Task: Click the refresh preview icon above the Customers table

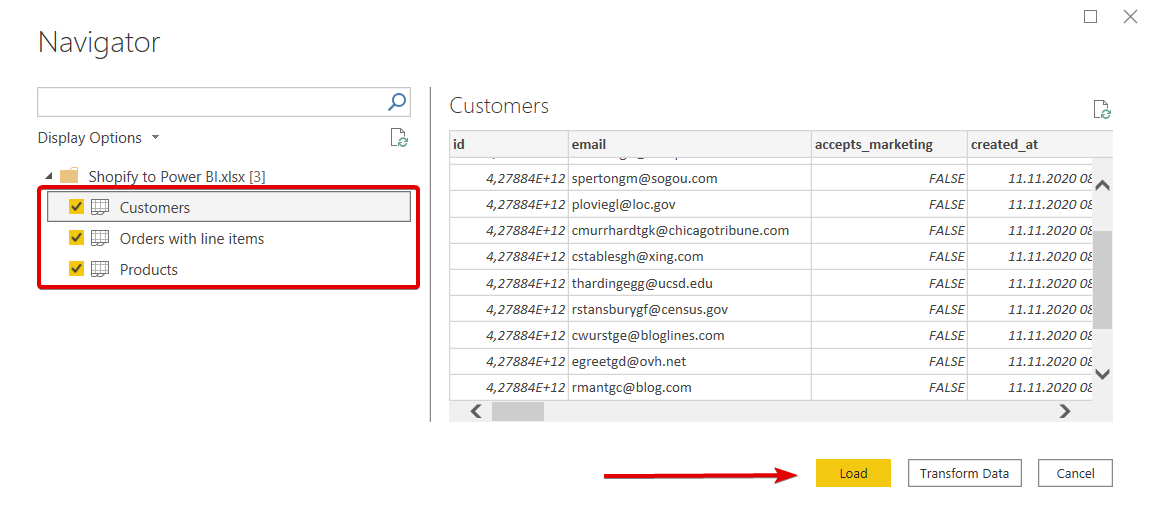Action: (1102, 109)
